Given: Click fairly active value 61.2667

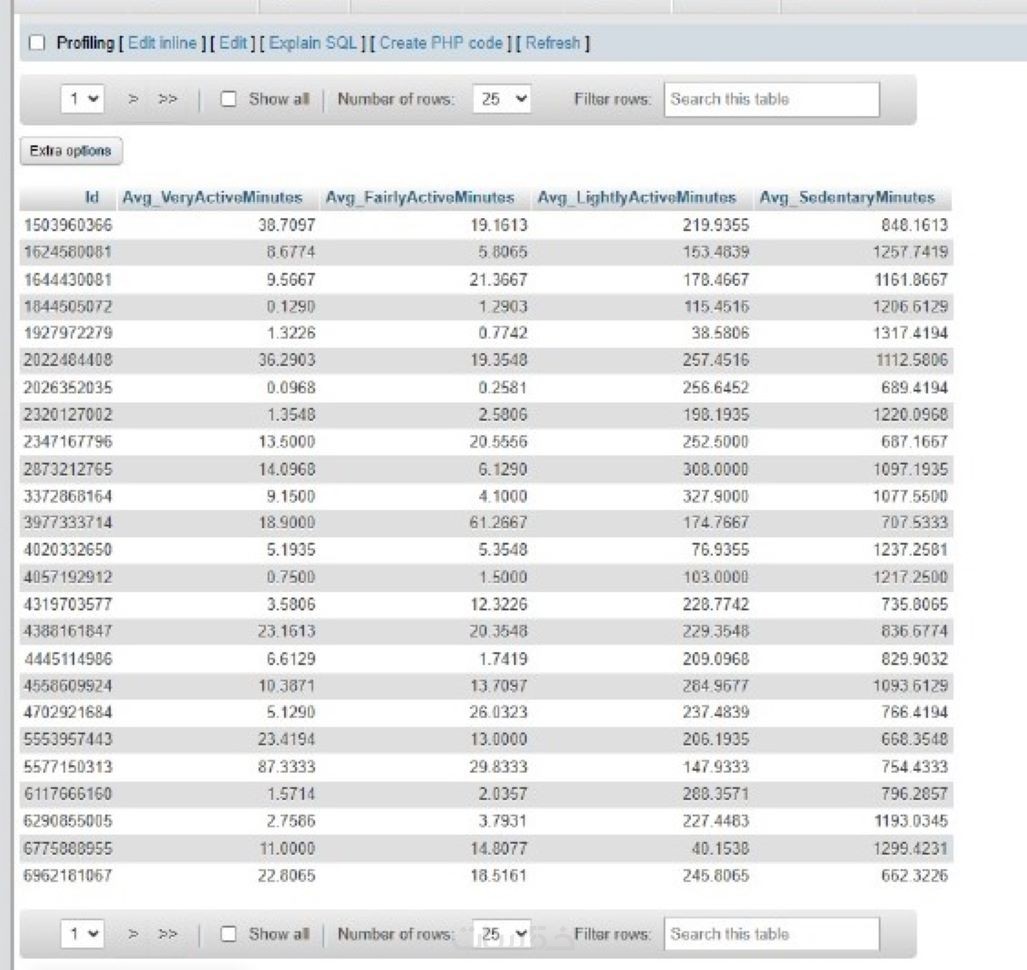Looking at the screenshot, I should pos(498,523).
